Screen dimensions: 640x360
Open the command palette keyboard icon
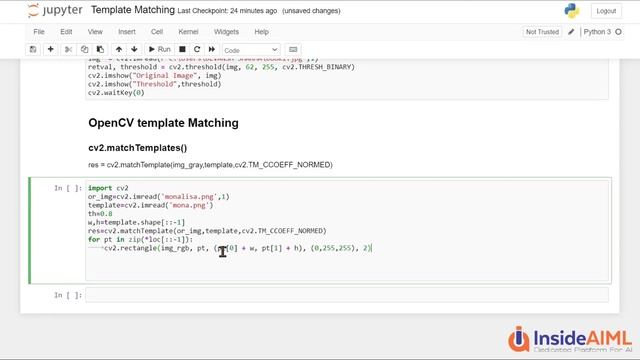pos(293,49)
